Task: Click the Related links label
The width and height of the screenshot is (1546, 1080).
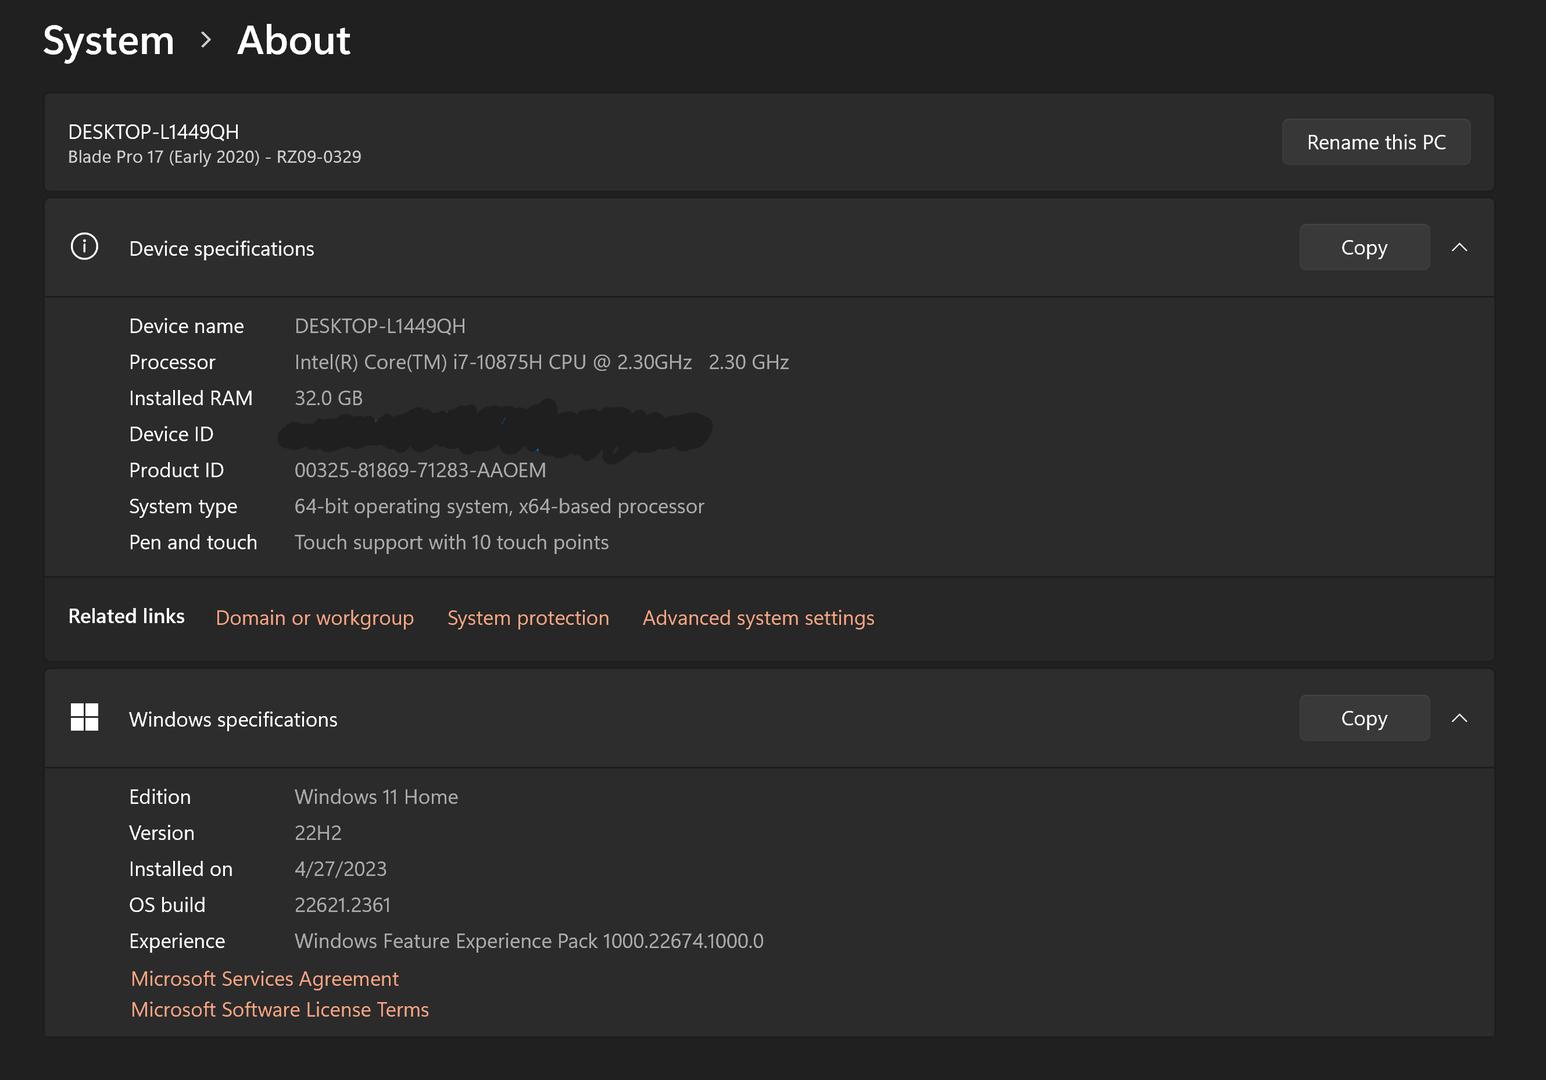Action: 126,616
